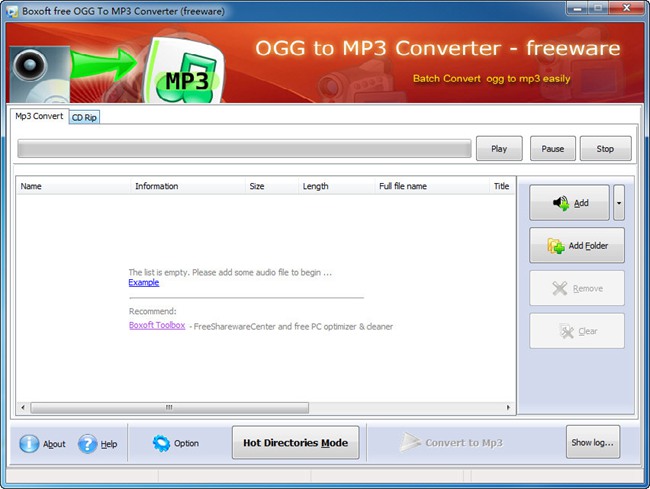This screenshot has height=489, width=650.
Task: Minimize the converter window
Action: point(577,8)
